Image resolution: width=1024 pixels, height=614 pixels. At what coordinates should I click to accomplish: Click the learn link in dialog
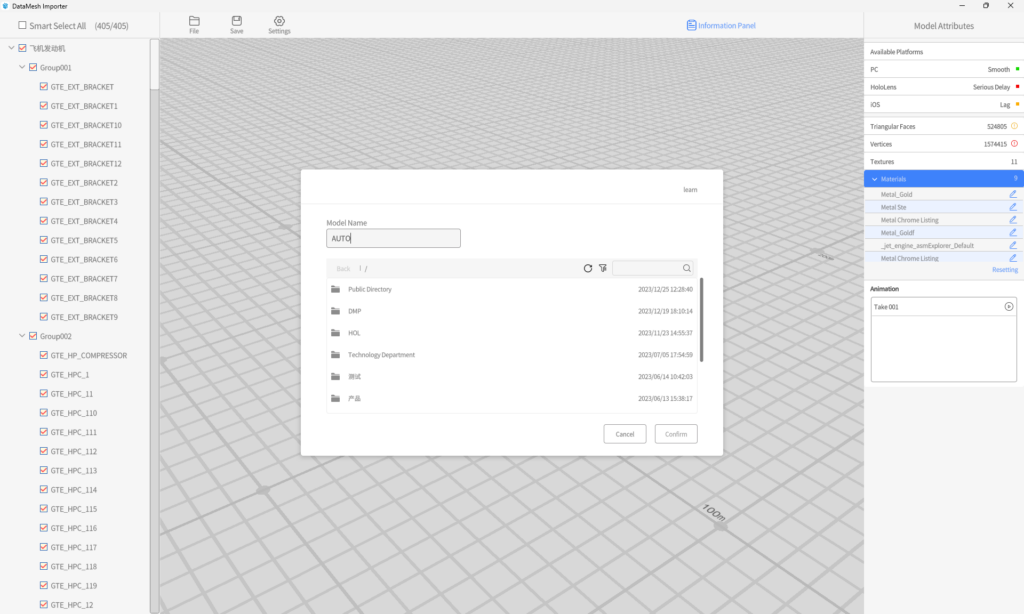pyautogui.click(x=690, y=189)
